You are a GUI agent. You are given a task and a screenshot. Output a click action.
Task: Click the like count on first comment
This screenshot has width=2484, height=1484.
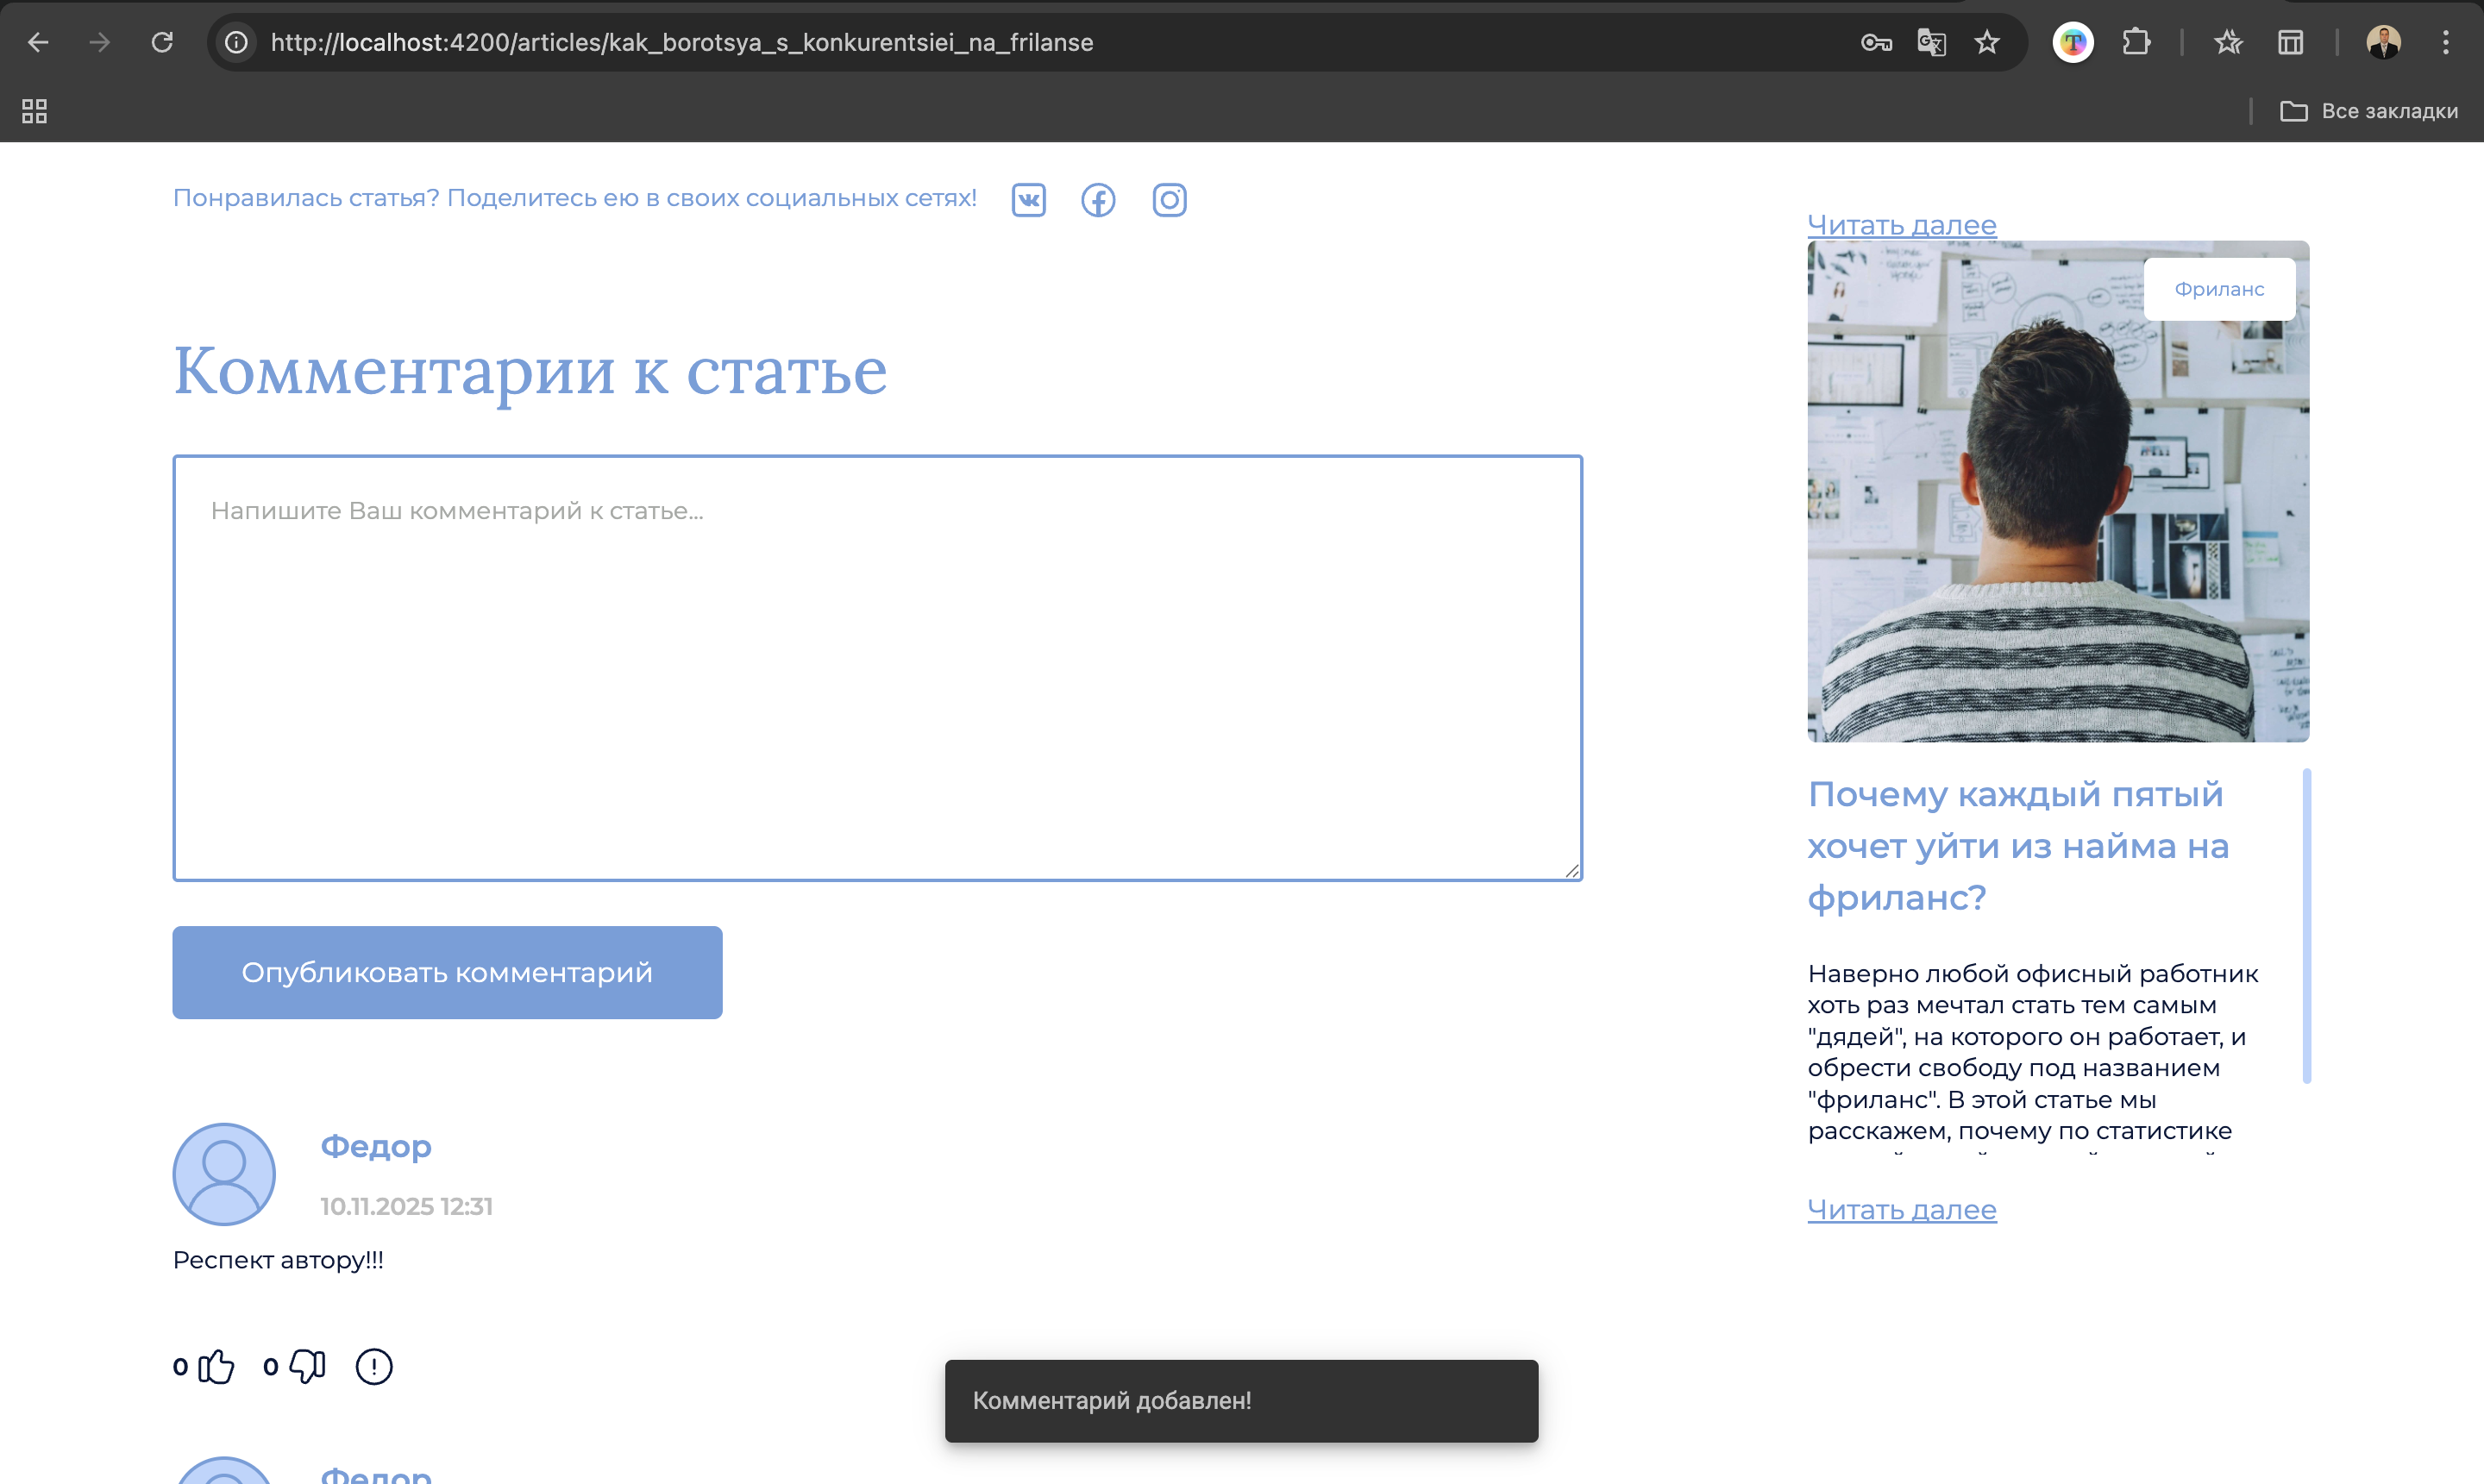click(181, 1366)
